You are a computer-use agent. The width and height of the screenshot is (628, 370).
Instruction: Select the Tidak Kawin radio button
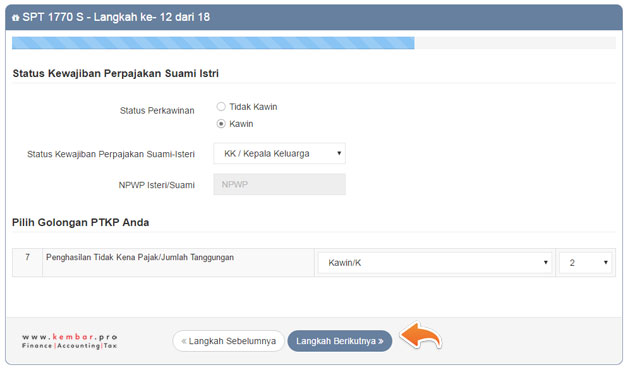point(221,107)
